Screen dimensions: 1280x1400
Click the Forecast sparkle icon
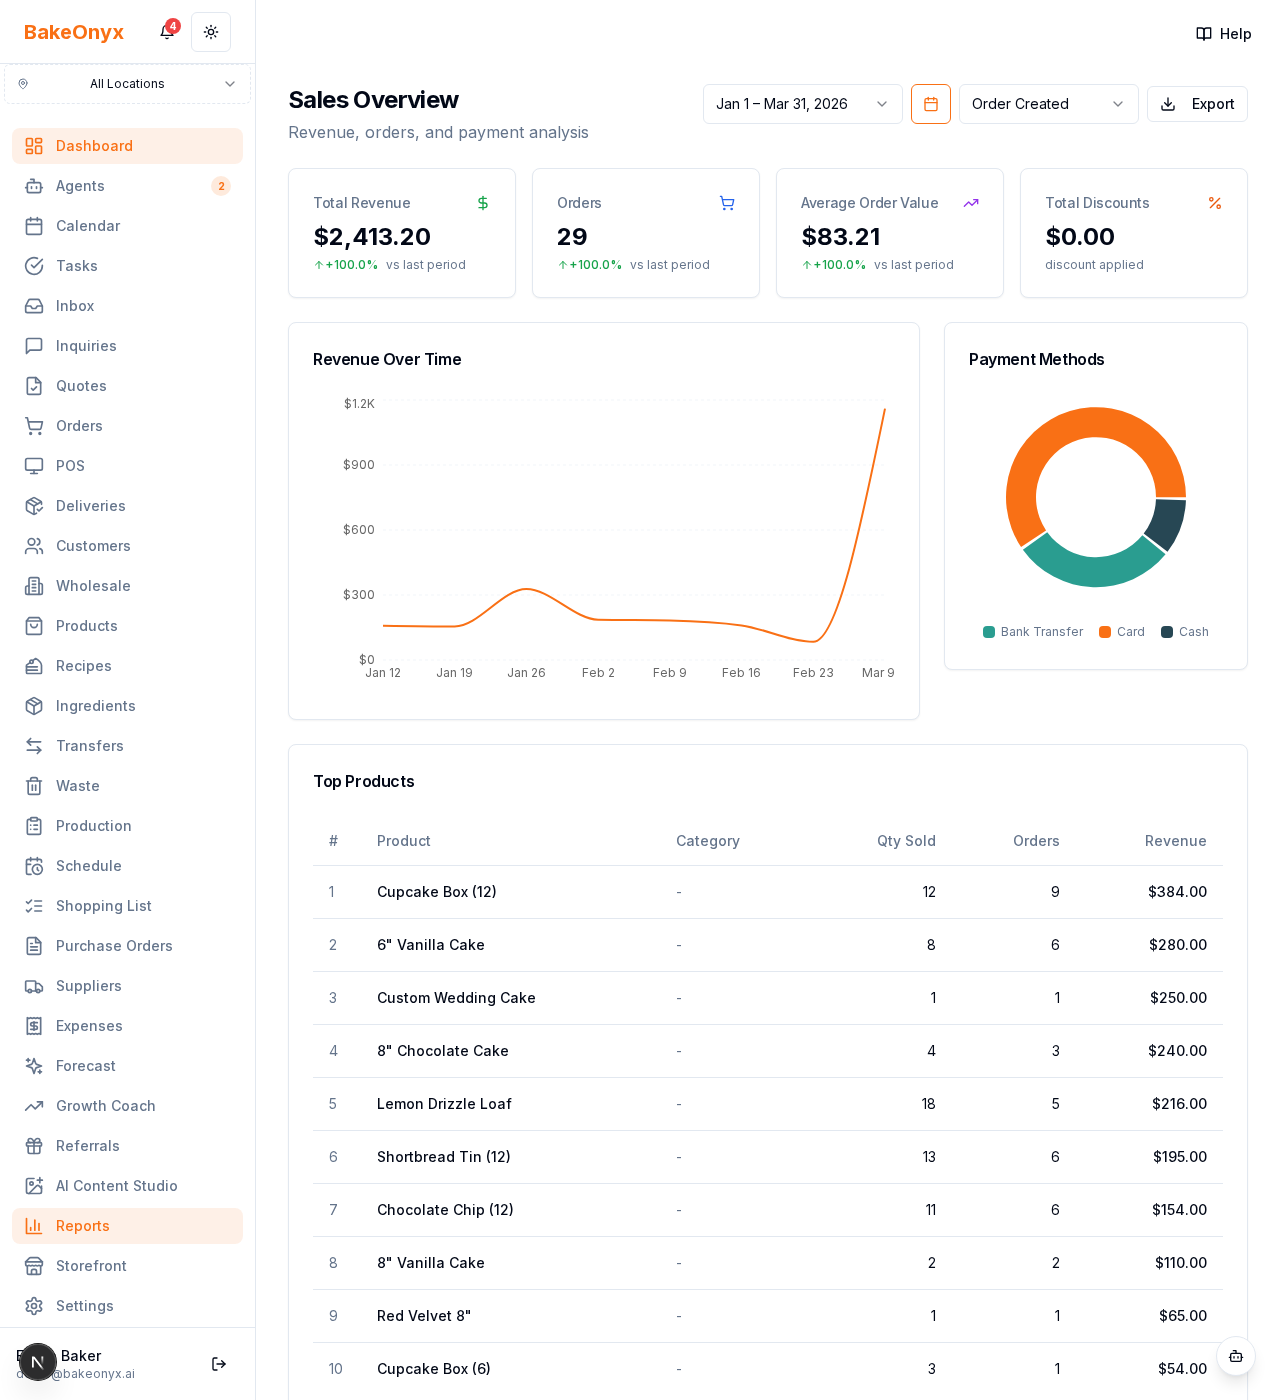[34, 1066]
